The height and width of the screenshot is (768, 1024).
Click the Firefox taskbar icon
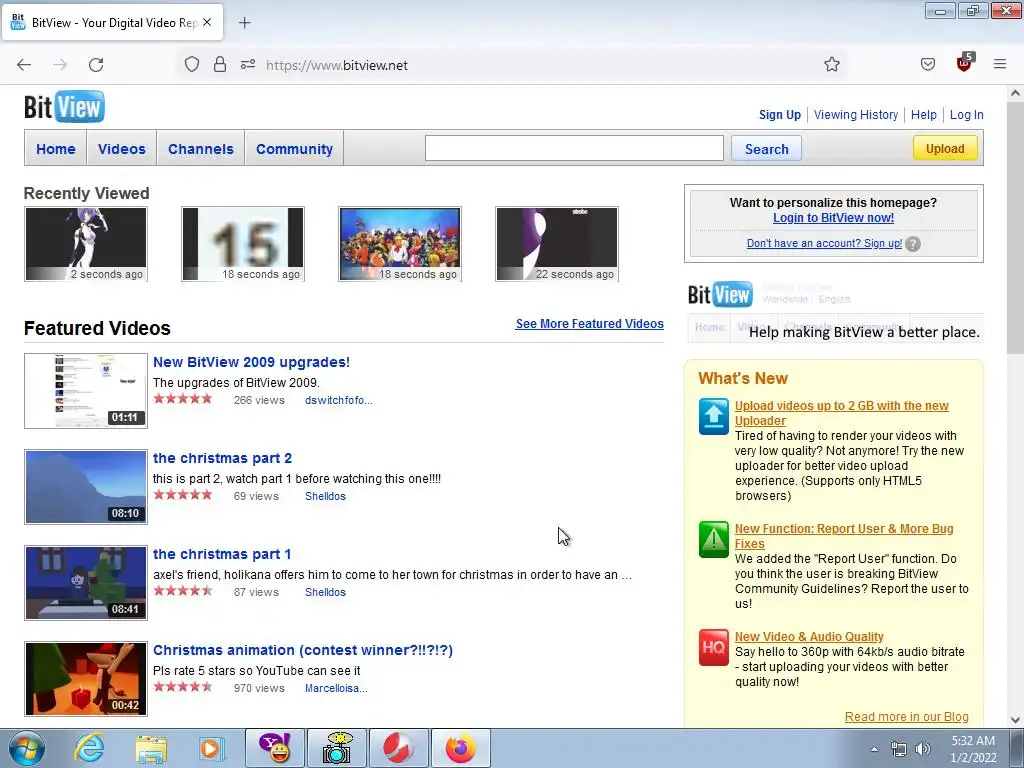coord(461,748)
